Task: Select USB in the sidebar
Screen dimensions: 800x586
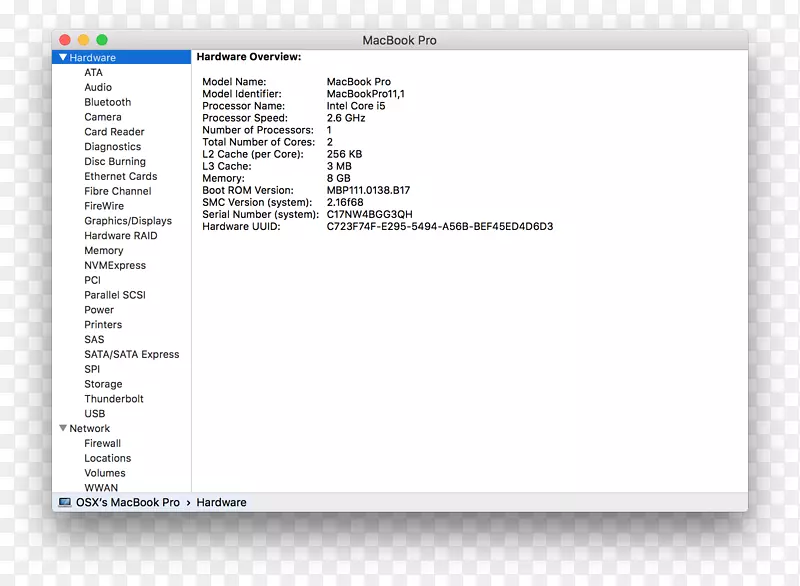Action: pyautogui.click(x=95, y=413)
